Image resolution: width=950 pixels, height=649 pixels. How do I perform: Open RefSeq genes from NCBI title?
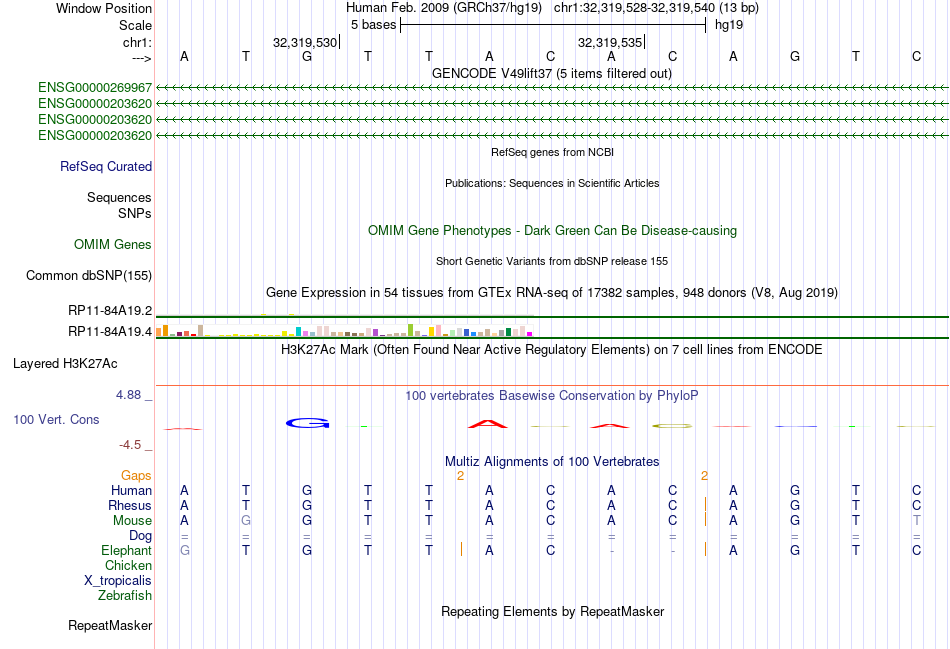553,152
